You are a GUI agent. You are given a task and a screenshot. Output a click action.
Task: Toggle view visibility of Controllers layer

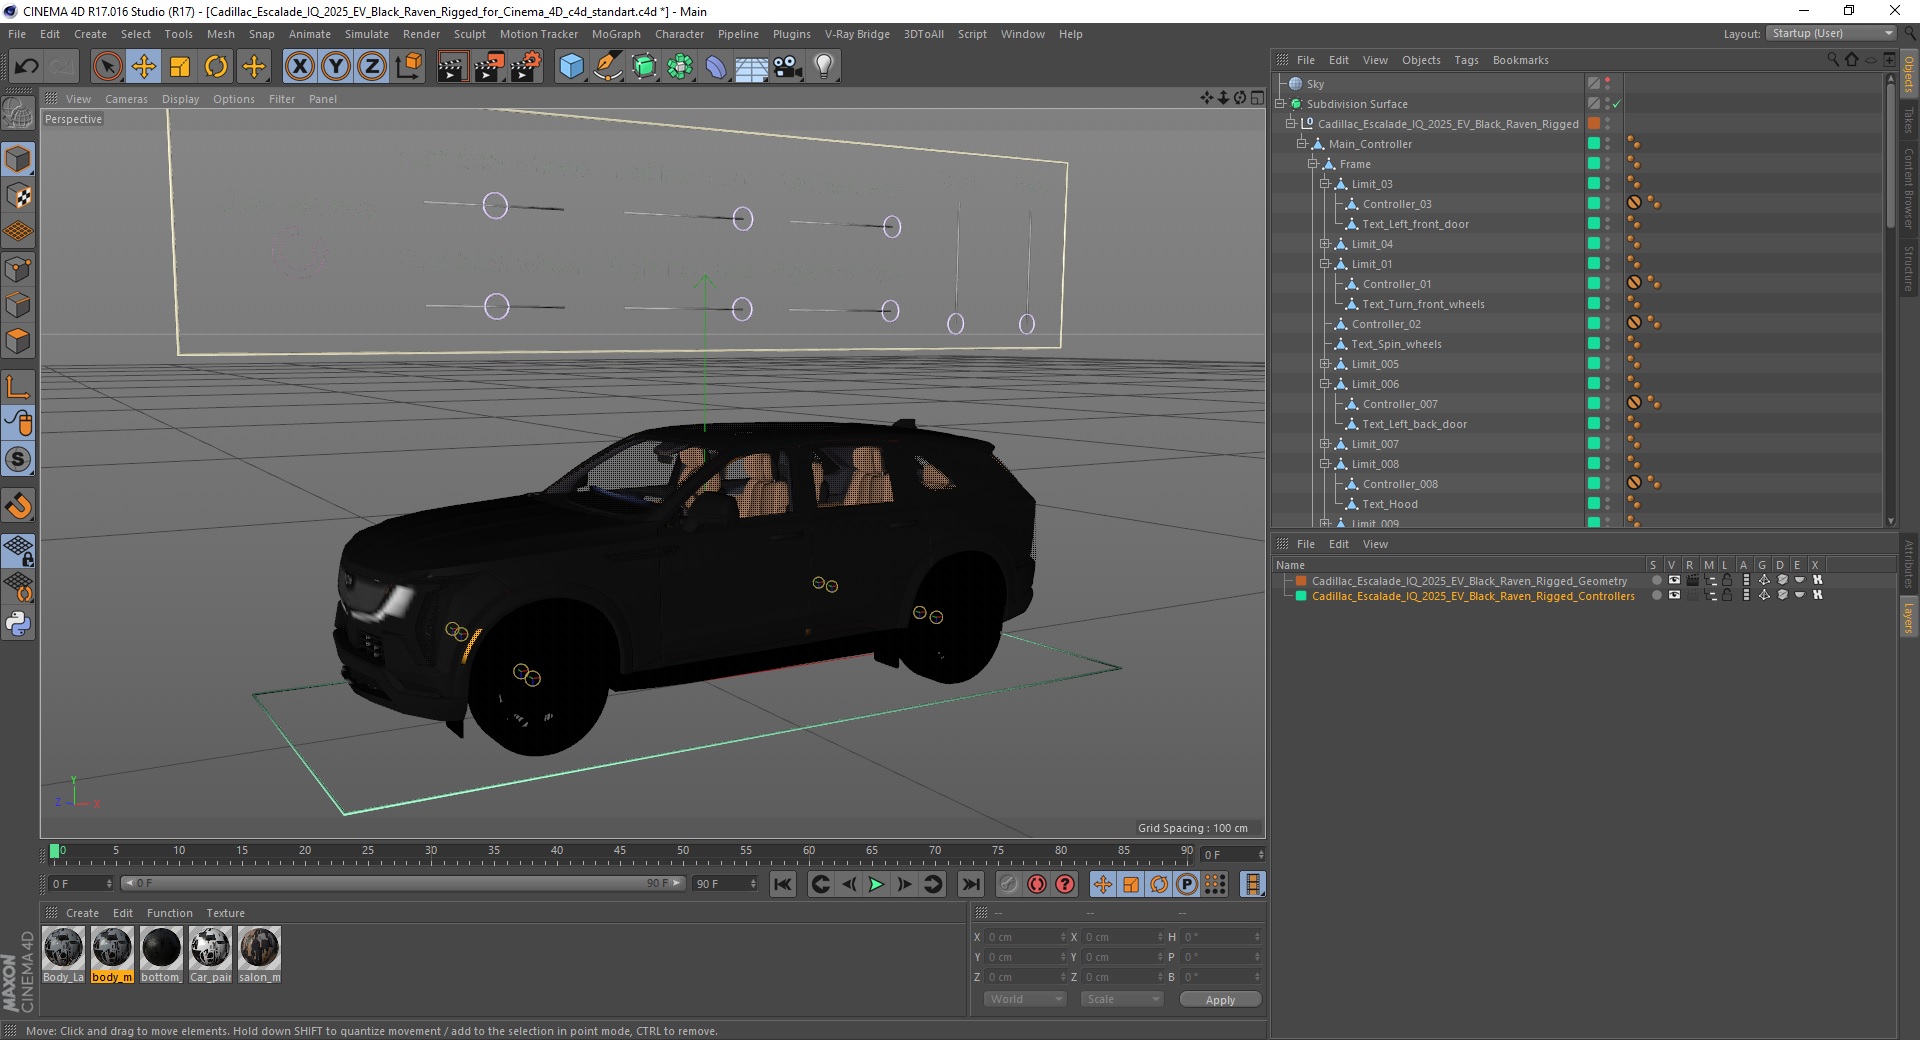(x=1674, y=595)
